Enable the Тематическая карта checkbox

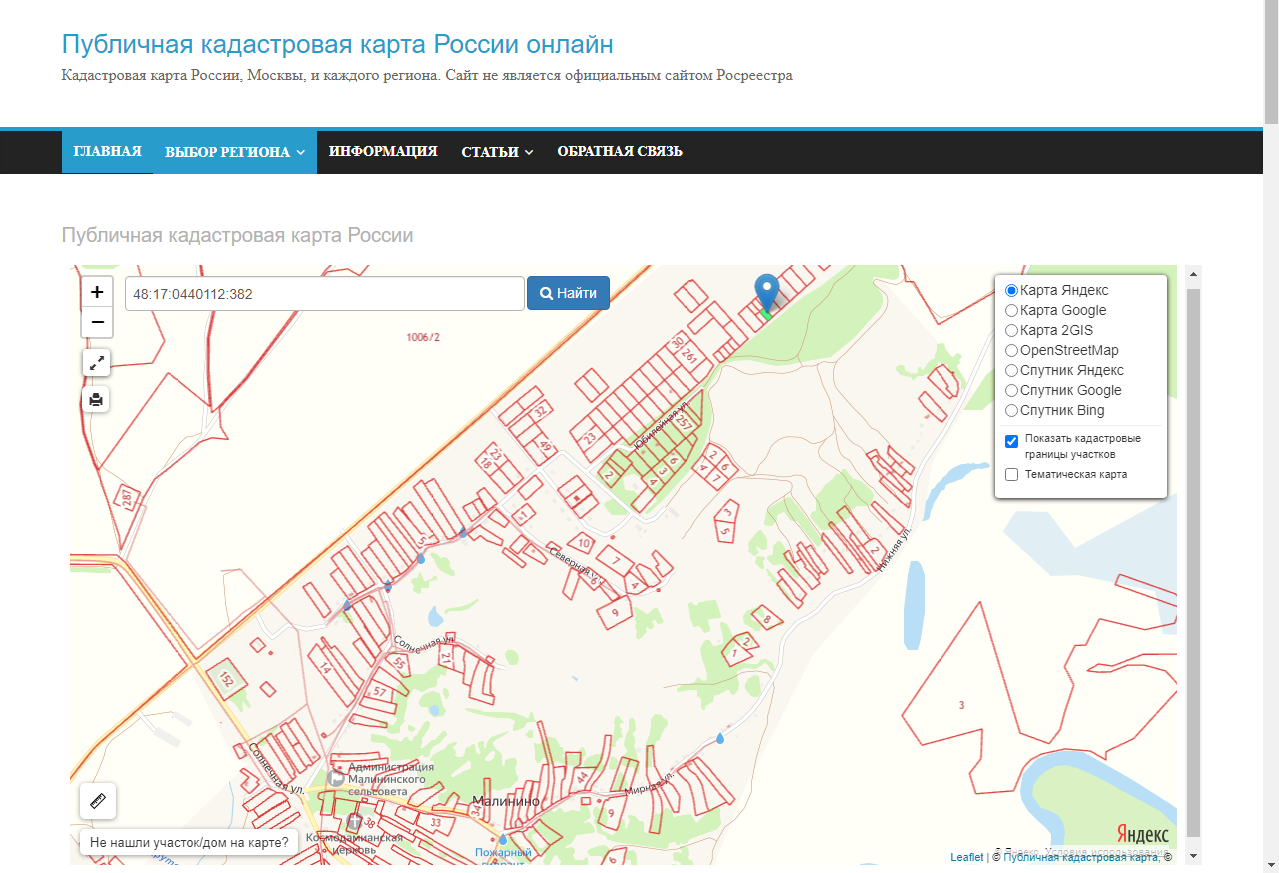pos(1011,475)
